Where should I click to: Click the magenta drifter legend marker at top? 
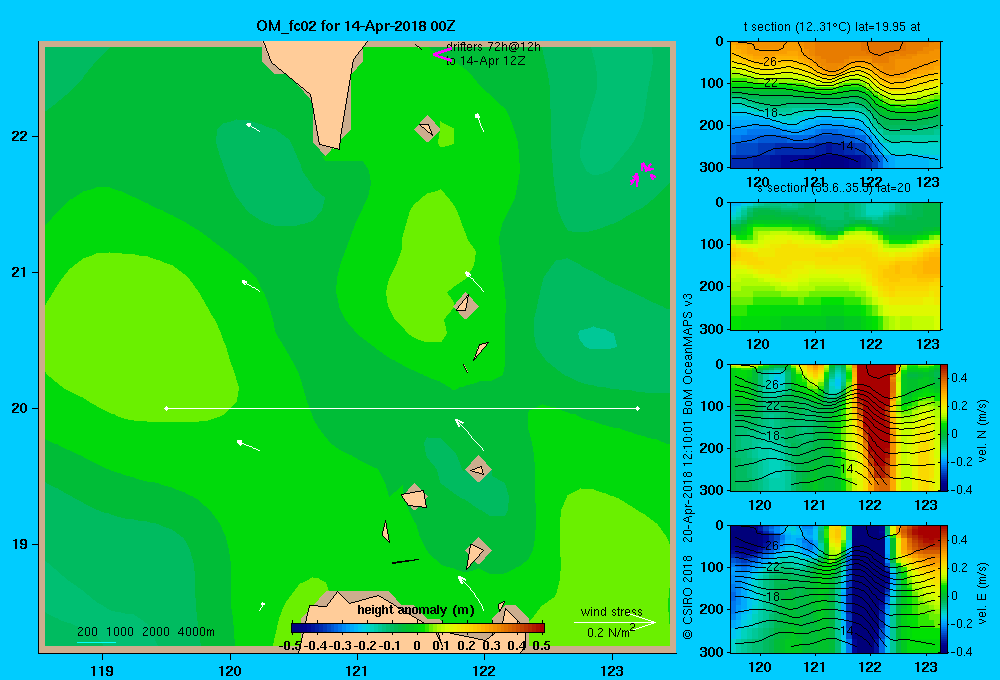(x=442, y=54)
